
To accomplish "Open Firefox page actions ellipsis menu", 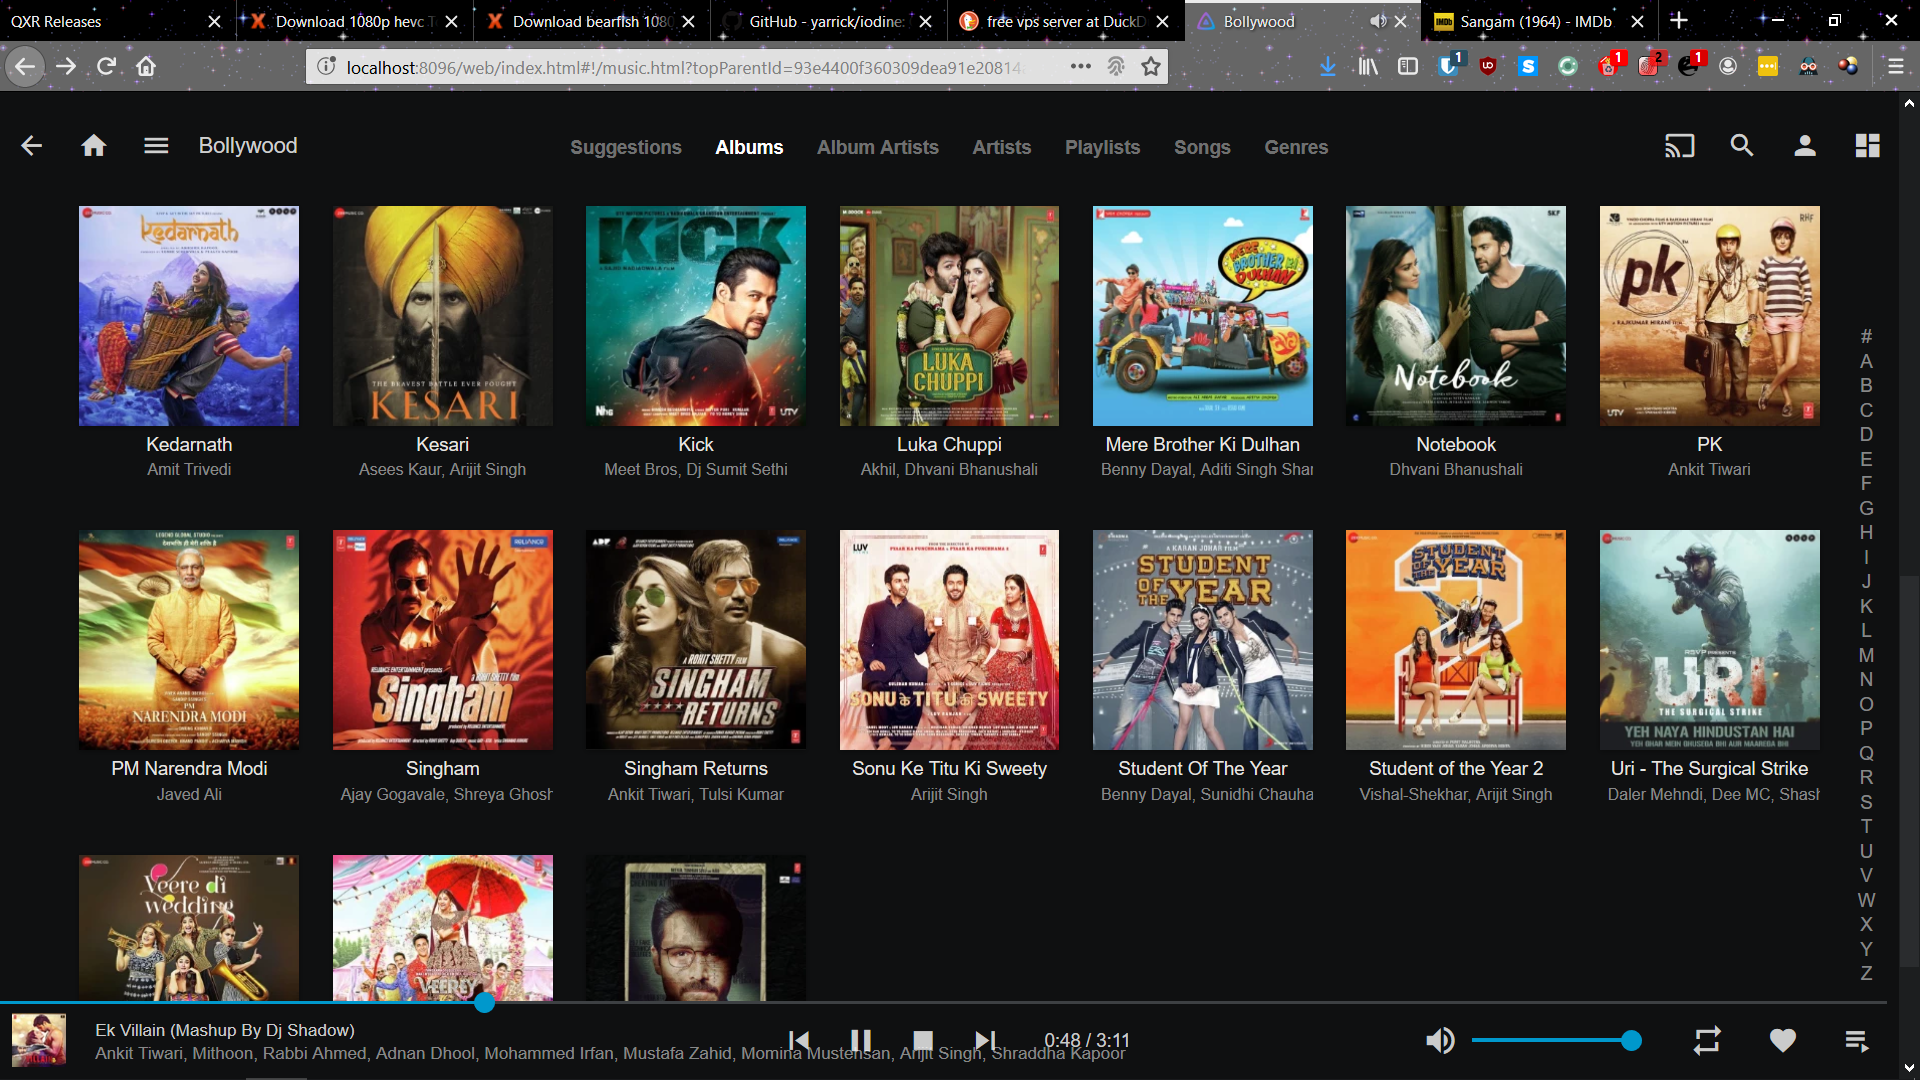I will pos(1080,67).
